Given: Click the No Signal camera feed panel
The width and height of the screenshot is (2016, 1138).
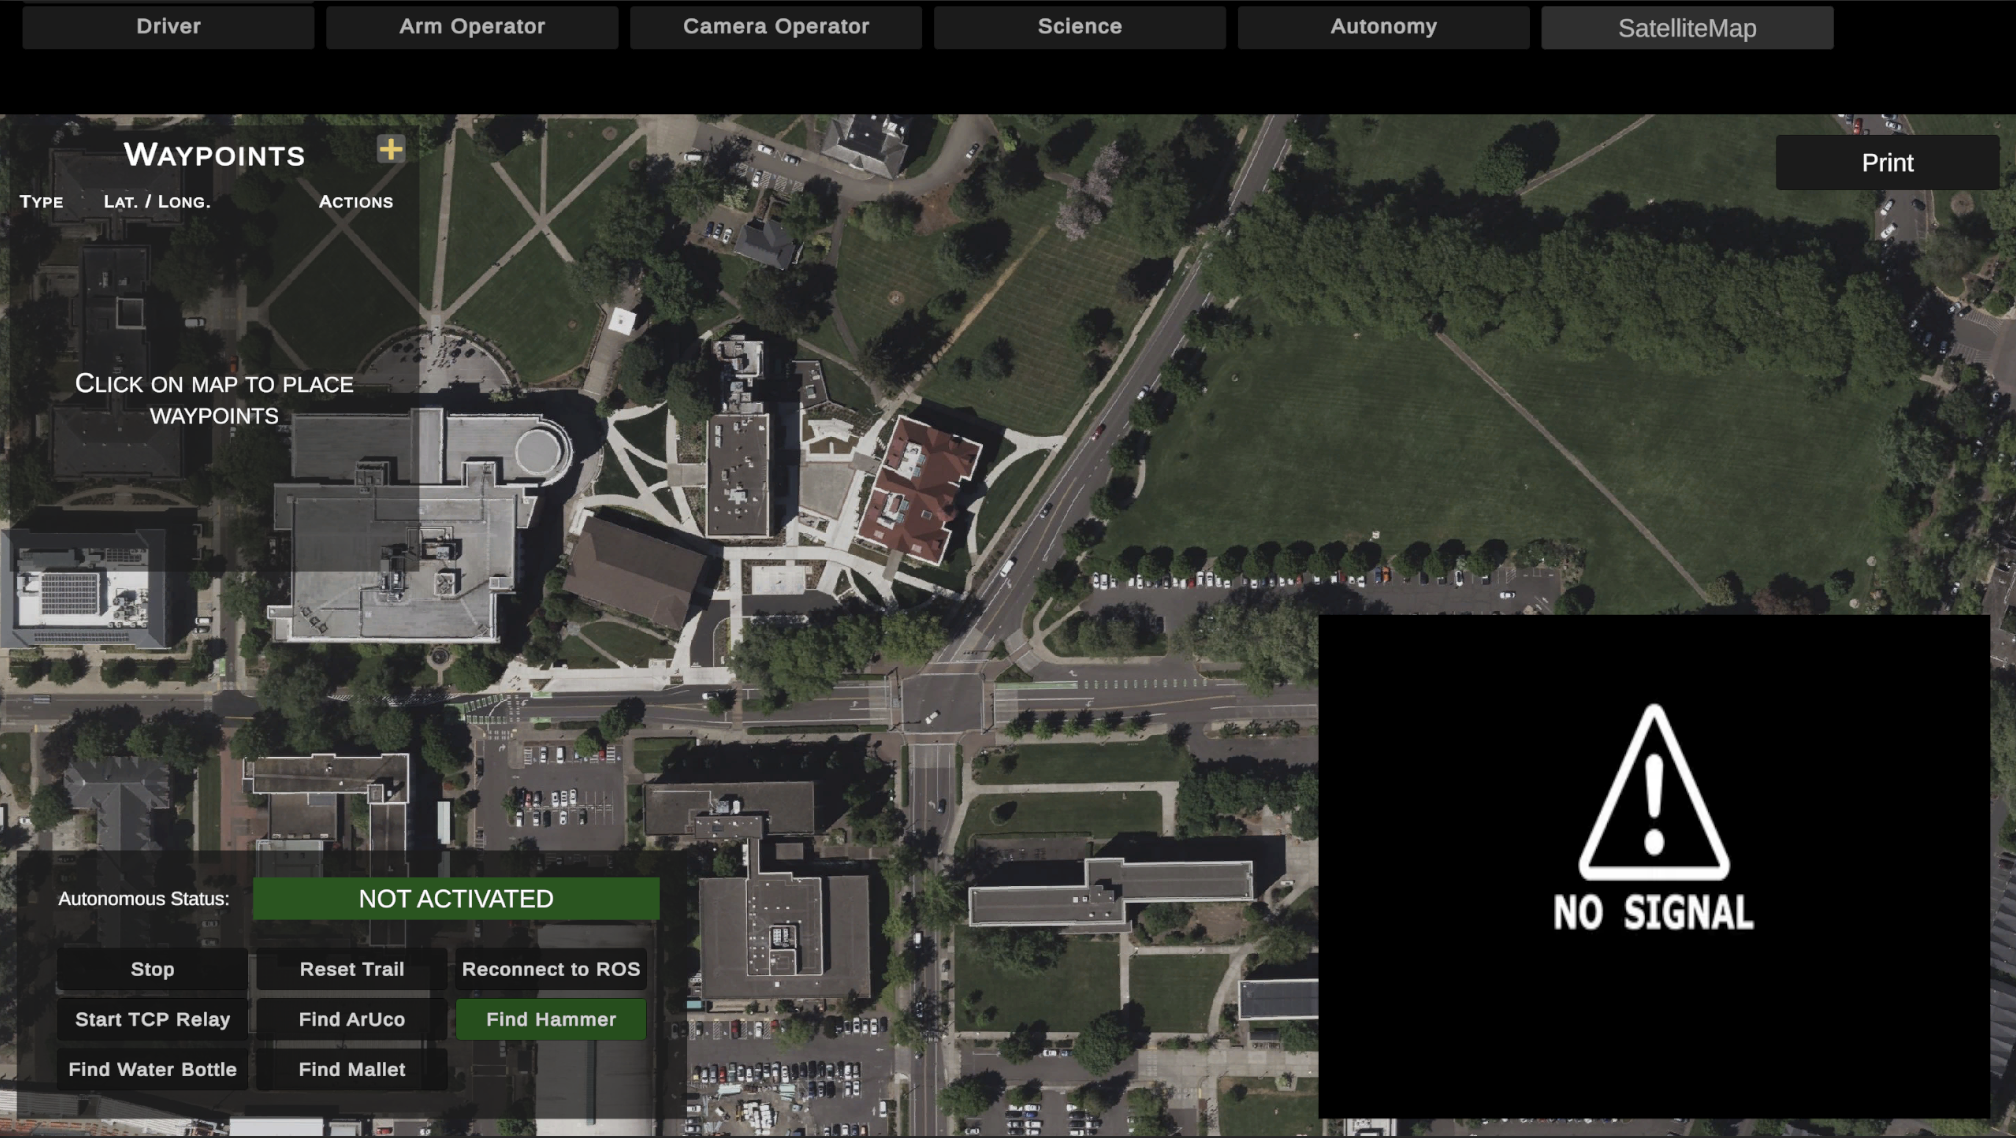Looking at the screenshot, I should (x=1654, y=866).
